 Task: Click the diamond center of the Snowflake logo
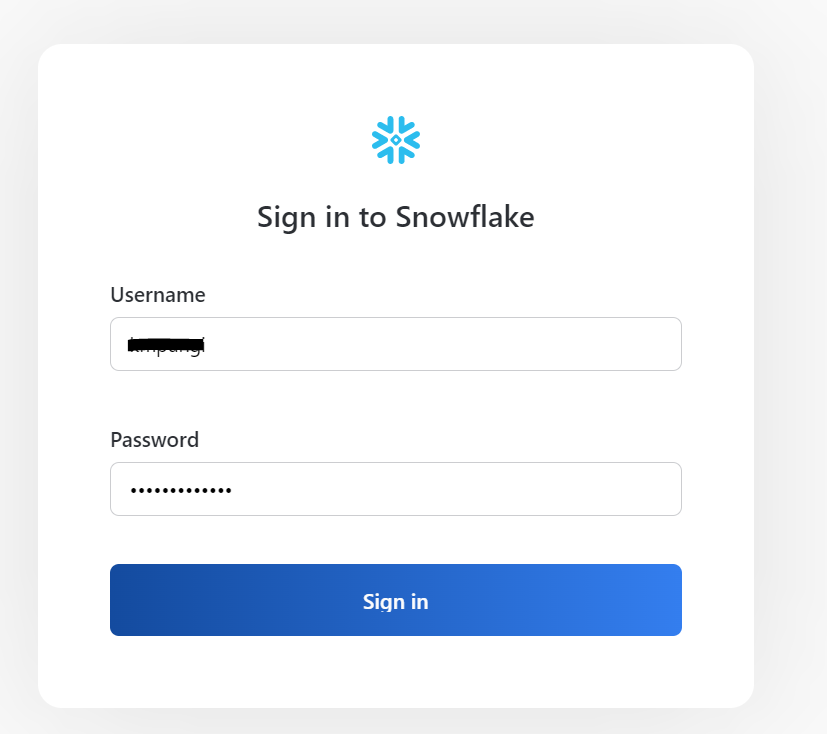[396, 141]
